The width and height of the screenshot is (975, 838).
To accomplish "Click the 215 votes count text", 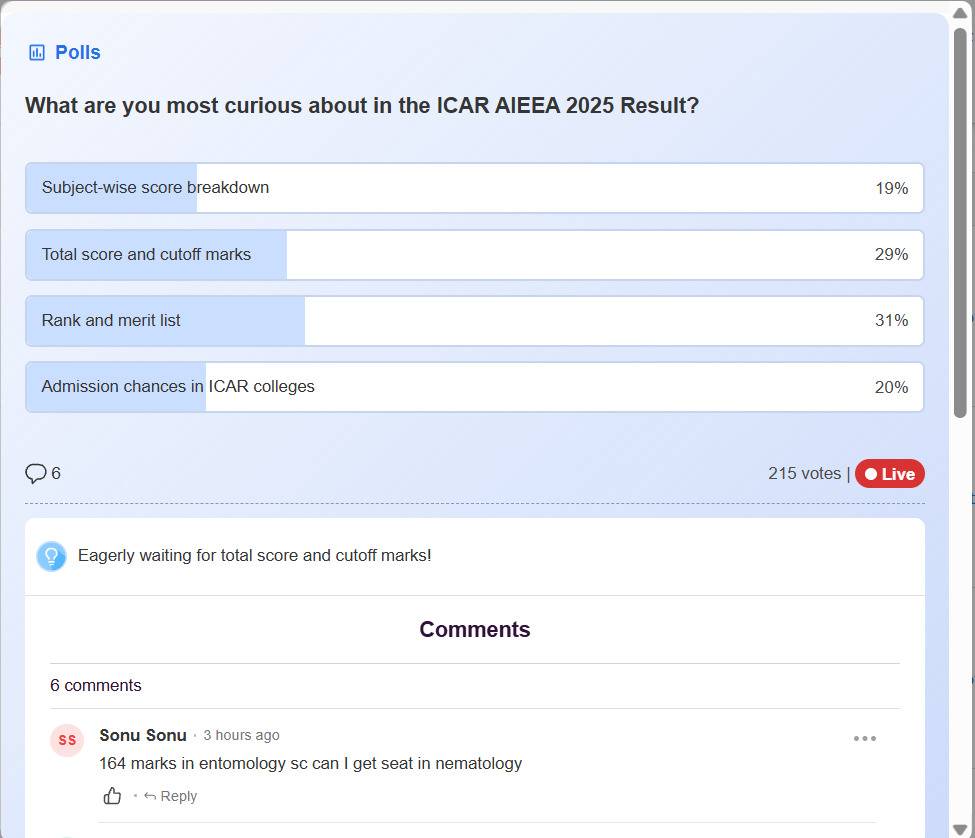I will click(x=804, y=474).
